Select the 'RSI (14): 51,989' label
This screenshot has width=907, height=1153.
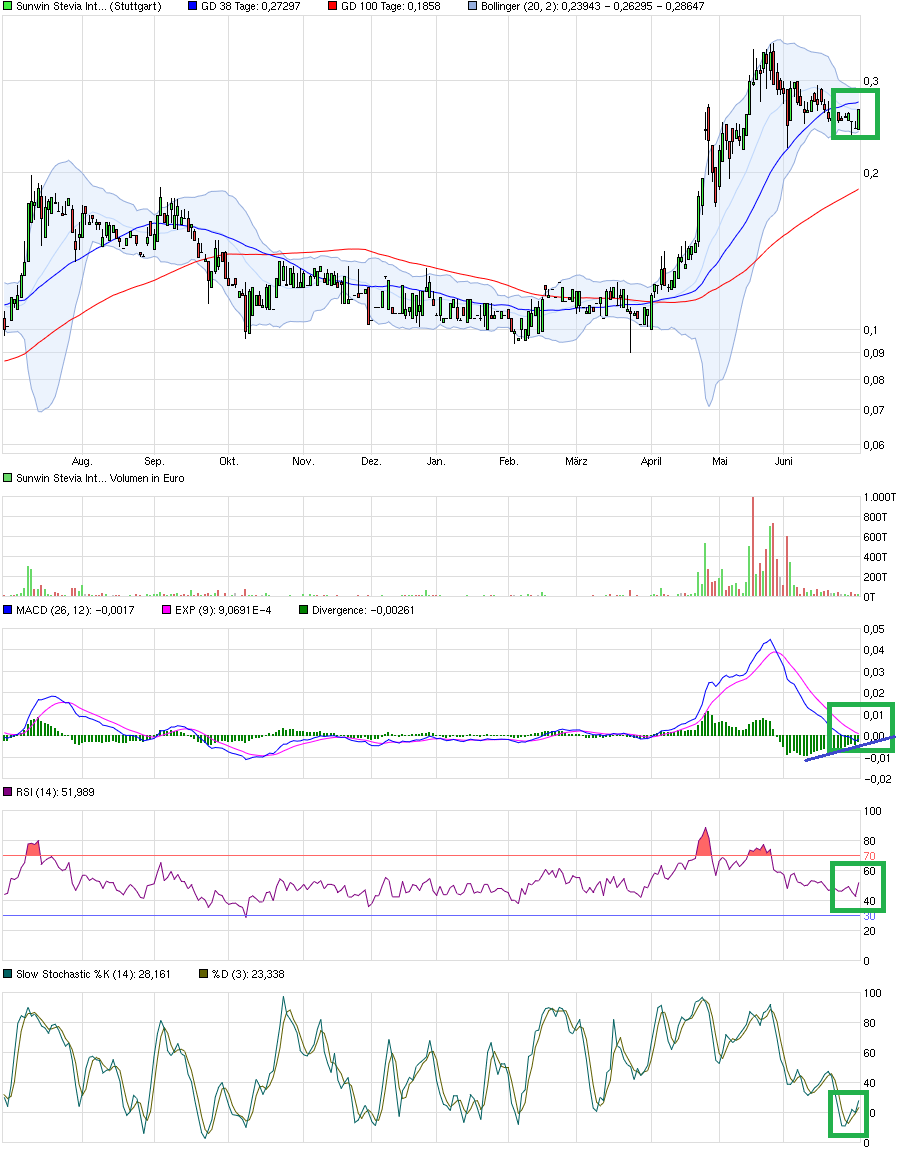click(x=55, y=792)
